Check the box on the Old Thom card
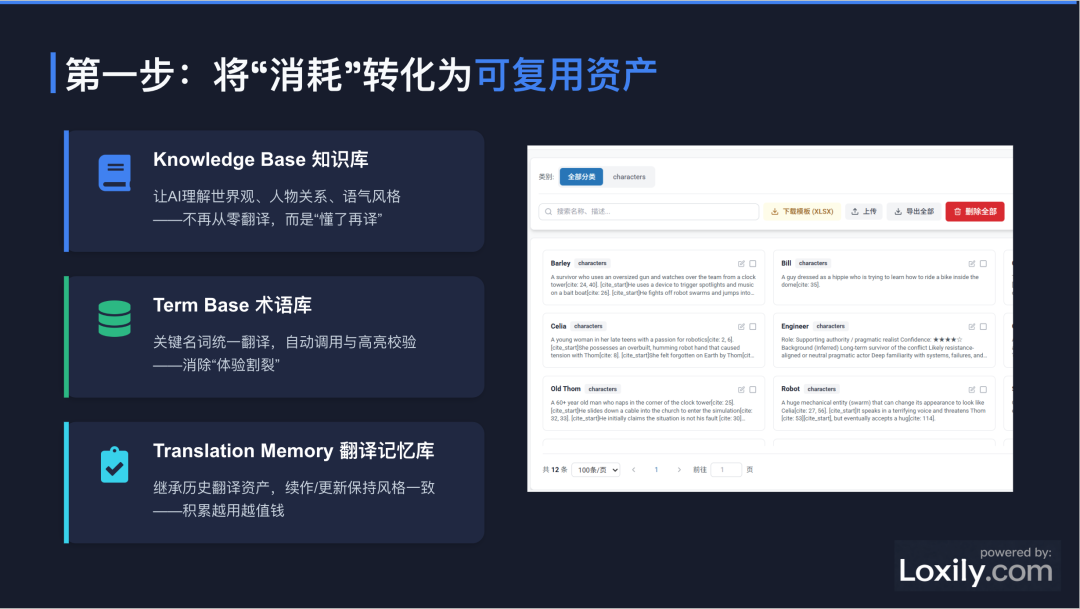1080x609 pixels. pyautogui.click(x=753, y=389)
